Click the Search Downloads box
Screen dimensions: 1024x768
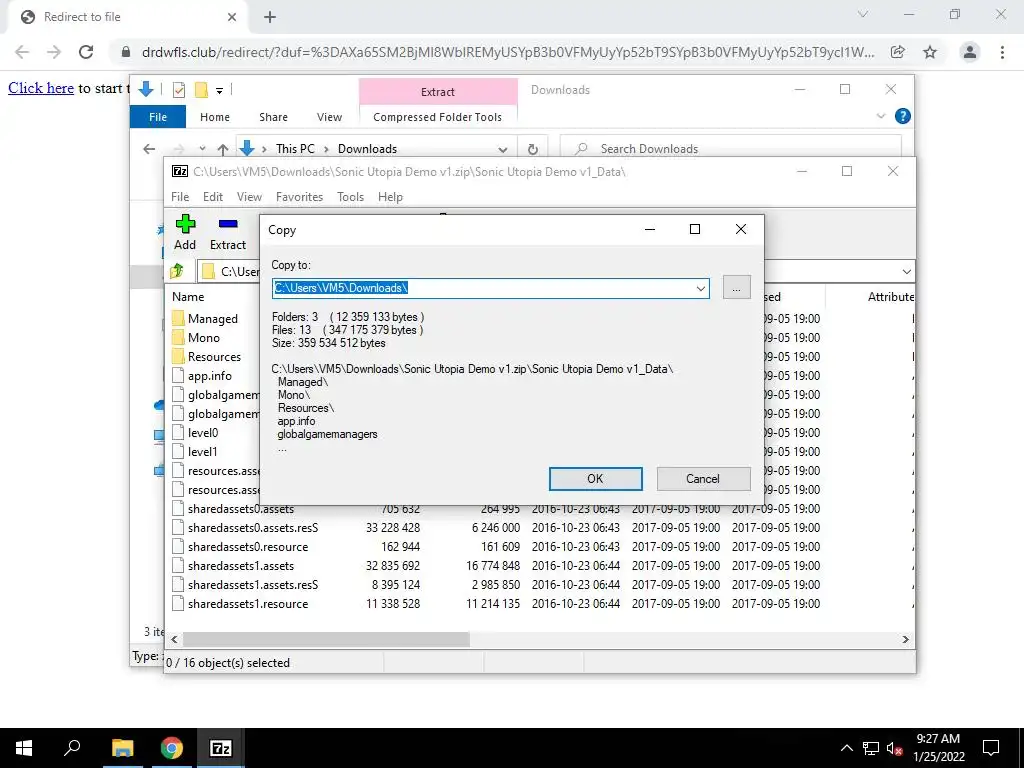tap(730, 149)
